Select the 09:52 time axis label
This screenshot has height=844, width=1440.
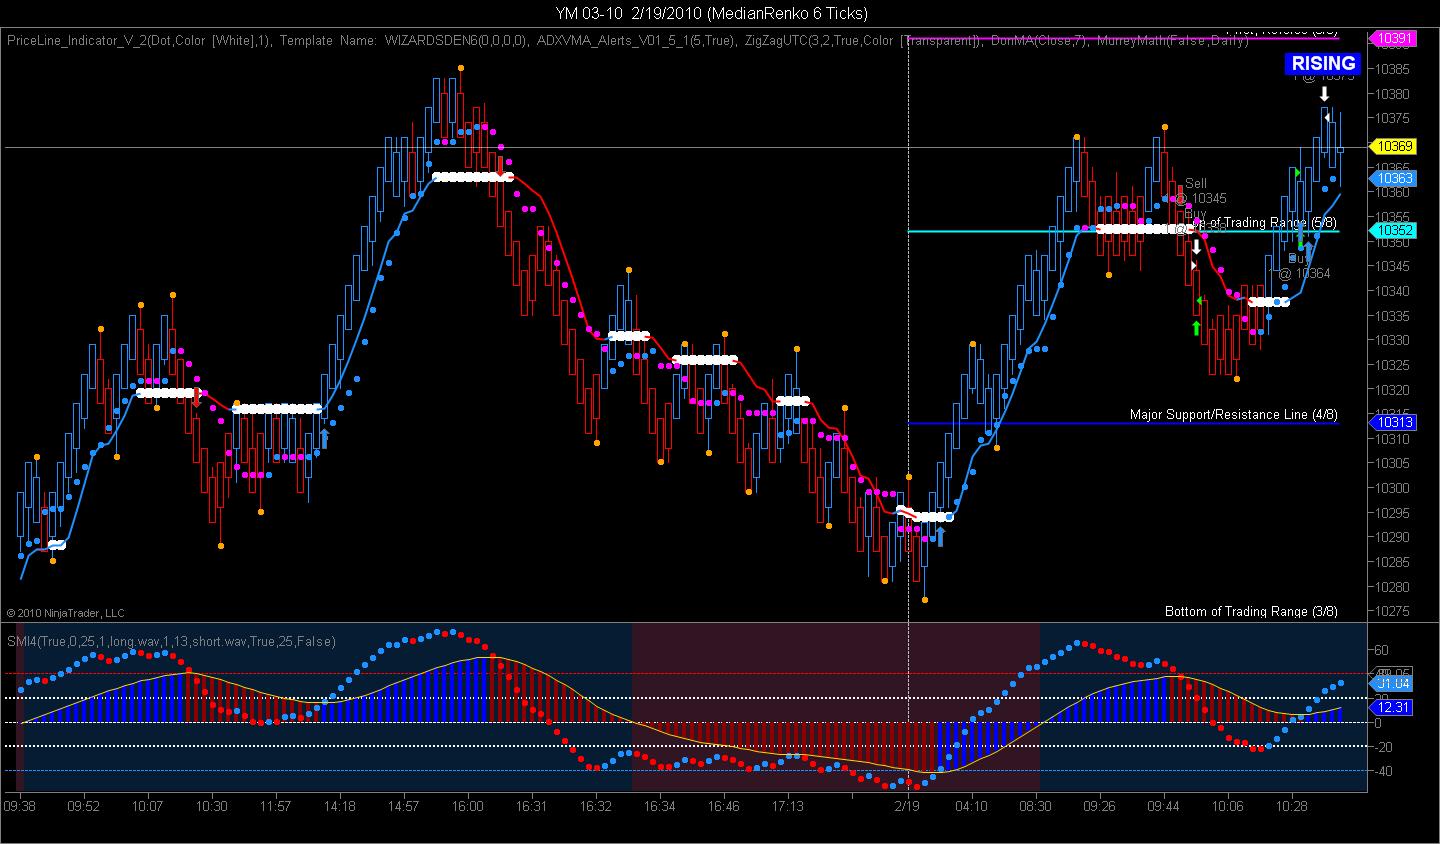84,806
